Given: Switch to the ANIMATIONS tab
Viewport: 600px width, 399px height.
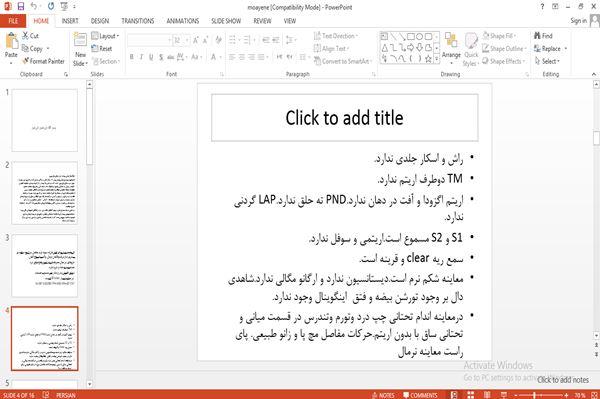Looking at the screenshot, I should pos(183,21).
